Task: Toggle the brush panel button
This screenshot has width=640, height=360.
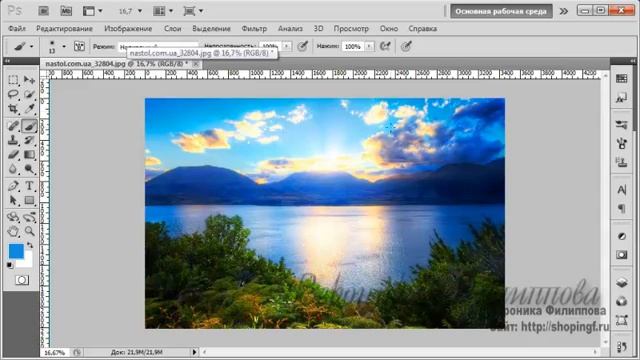Action: [79, 46]
